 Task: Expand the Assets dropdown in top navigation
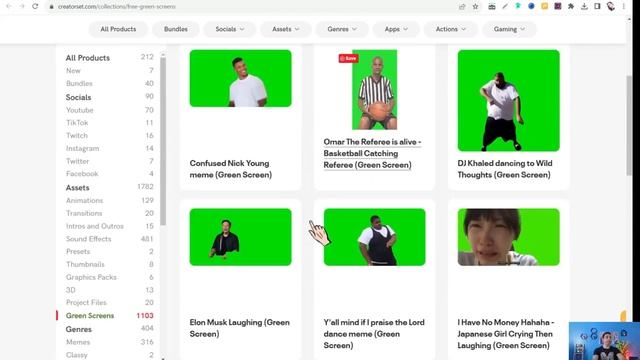(286, 29)
